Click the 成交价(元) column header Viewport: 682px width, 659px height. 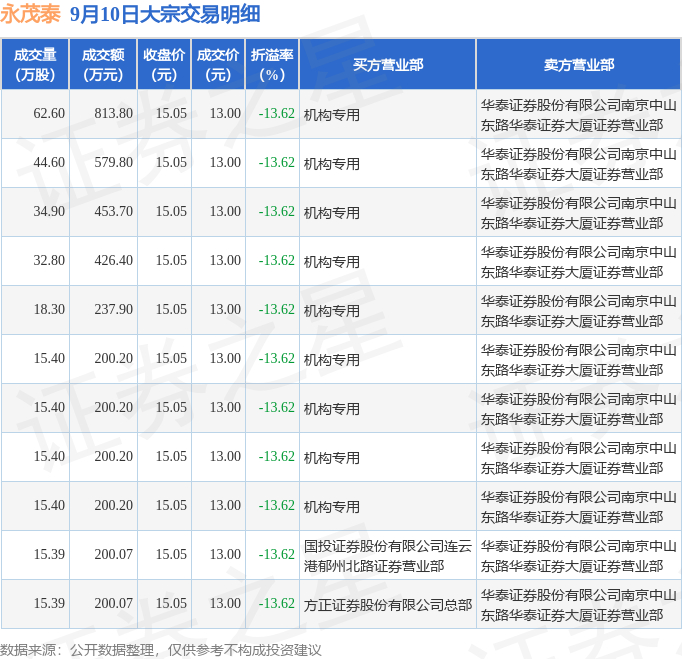pyautogui.click(x=218, y=65)
